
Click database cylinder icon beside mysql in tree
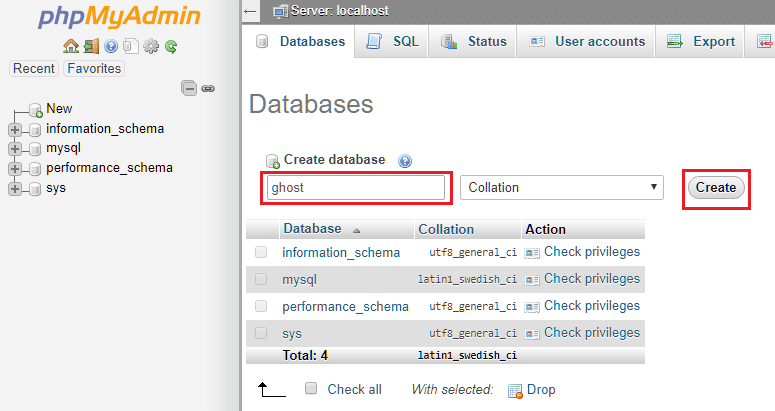[35, 149]
